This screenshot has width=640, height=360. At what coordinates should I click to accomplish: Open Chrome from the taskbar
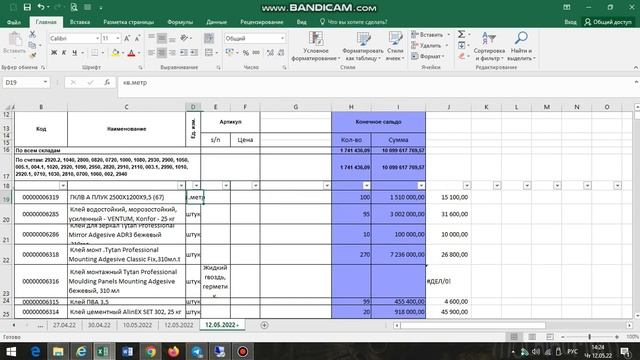pyautogui.click(x=151, y=351)
